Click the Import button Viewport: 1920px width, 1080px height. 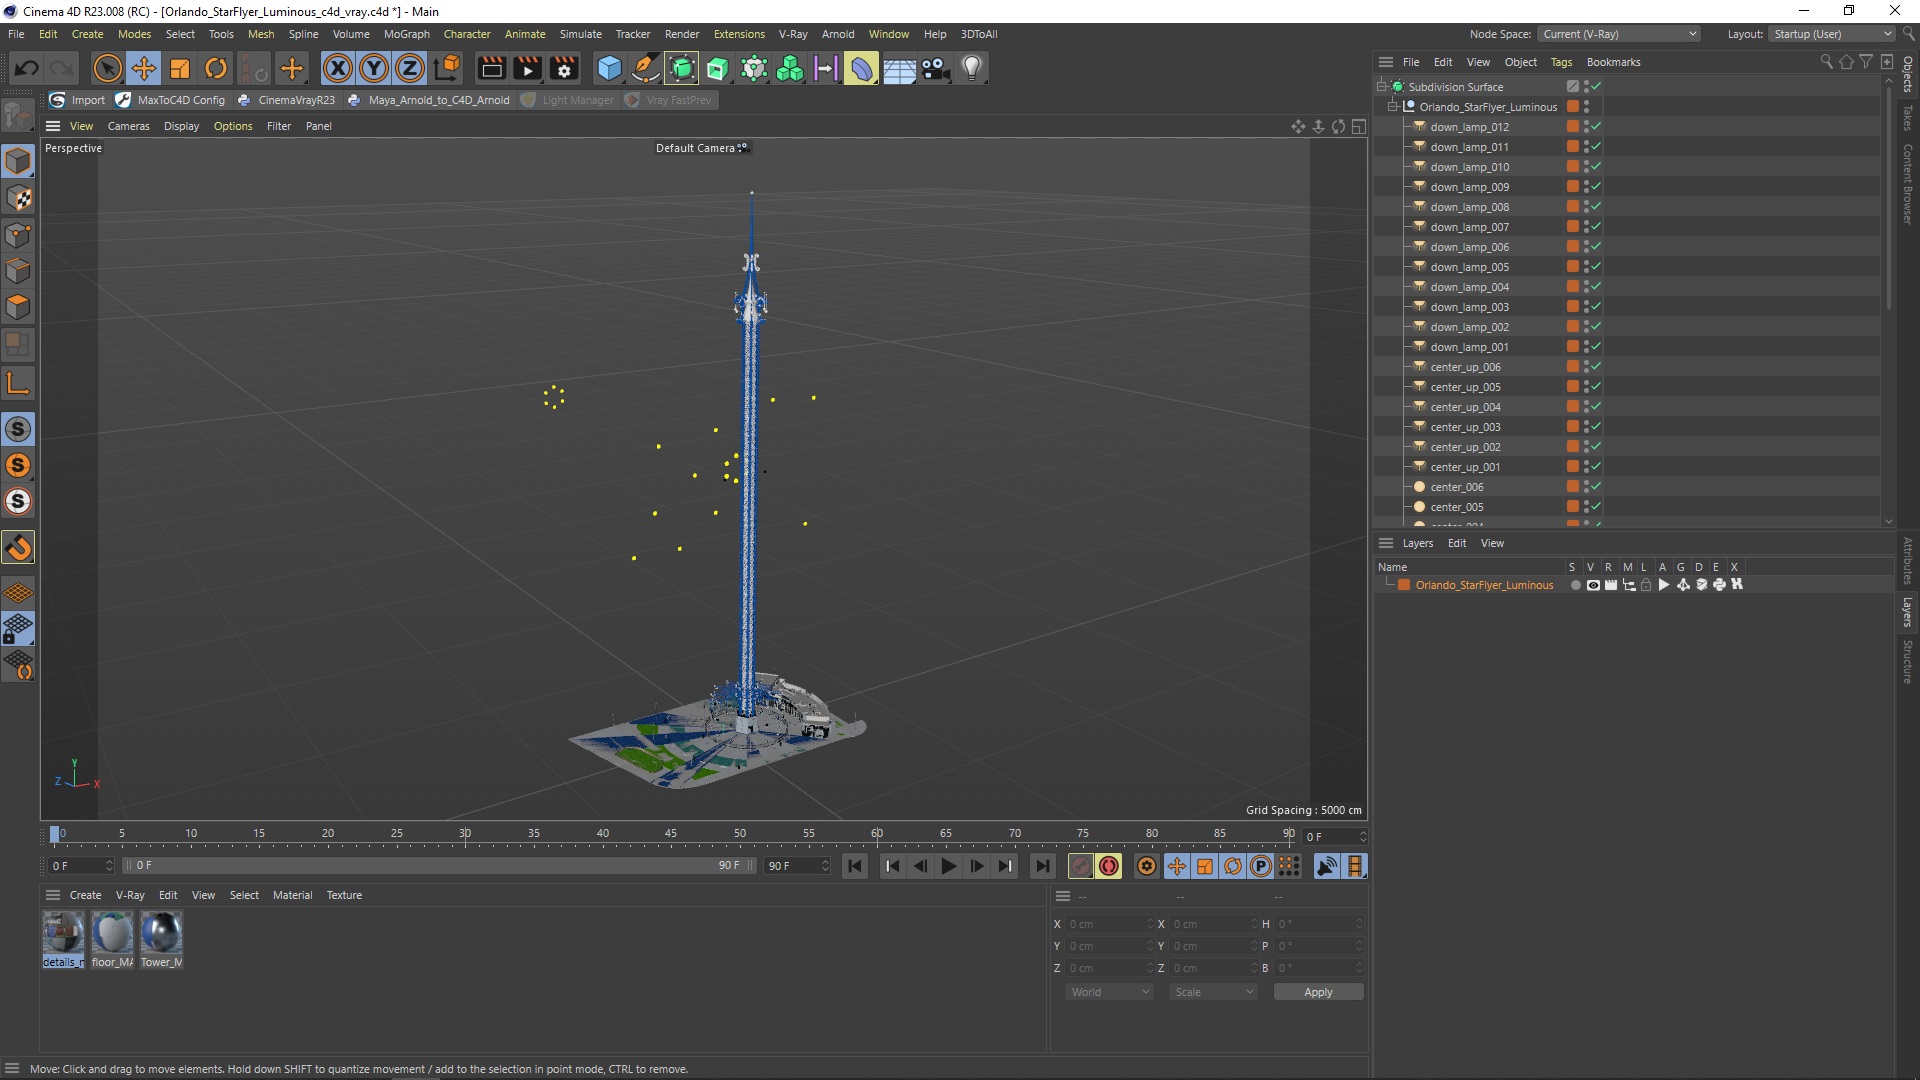[x=78, y=100]
